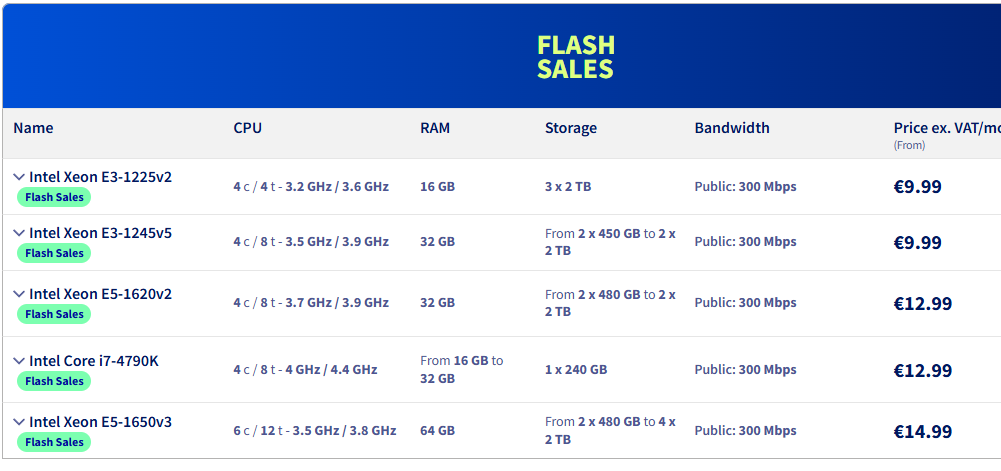Viewport: 1001px width, 471px height.
Task: Expand the Intel Xeon E5-1650v3 row chevron
Action: [x=19, y=422]
